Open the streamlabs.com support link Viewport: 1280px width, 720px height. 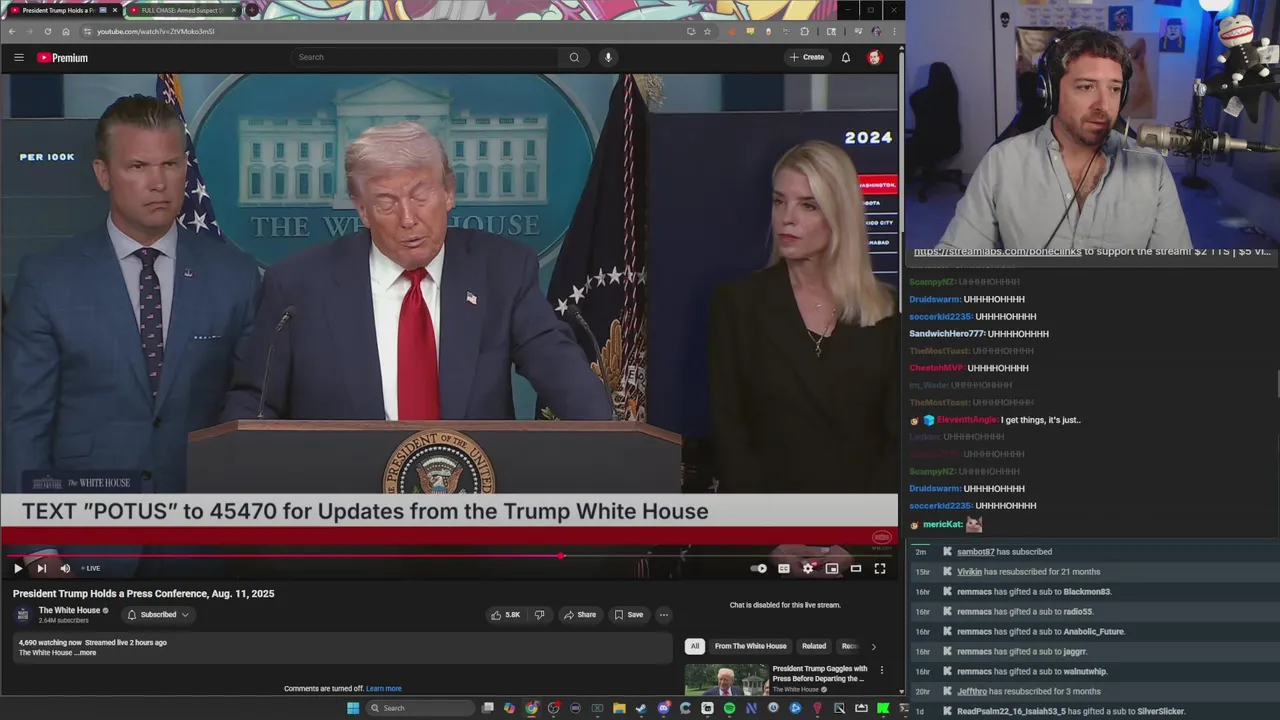997,252
